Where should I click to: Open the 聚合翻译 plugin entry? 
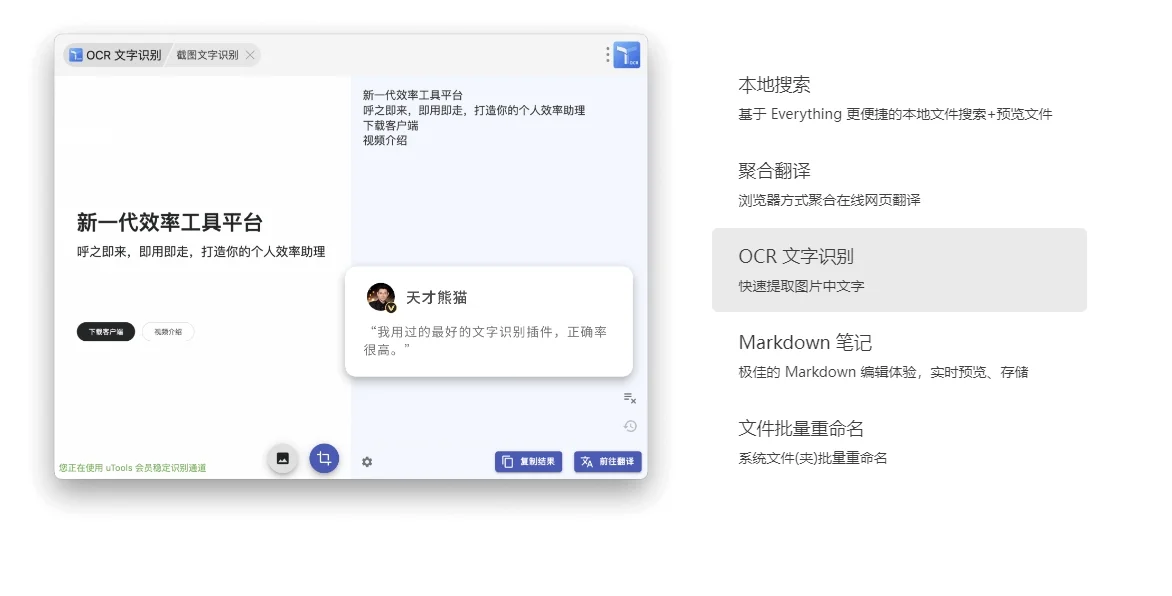pos(775,171)
